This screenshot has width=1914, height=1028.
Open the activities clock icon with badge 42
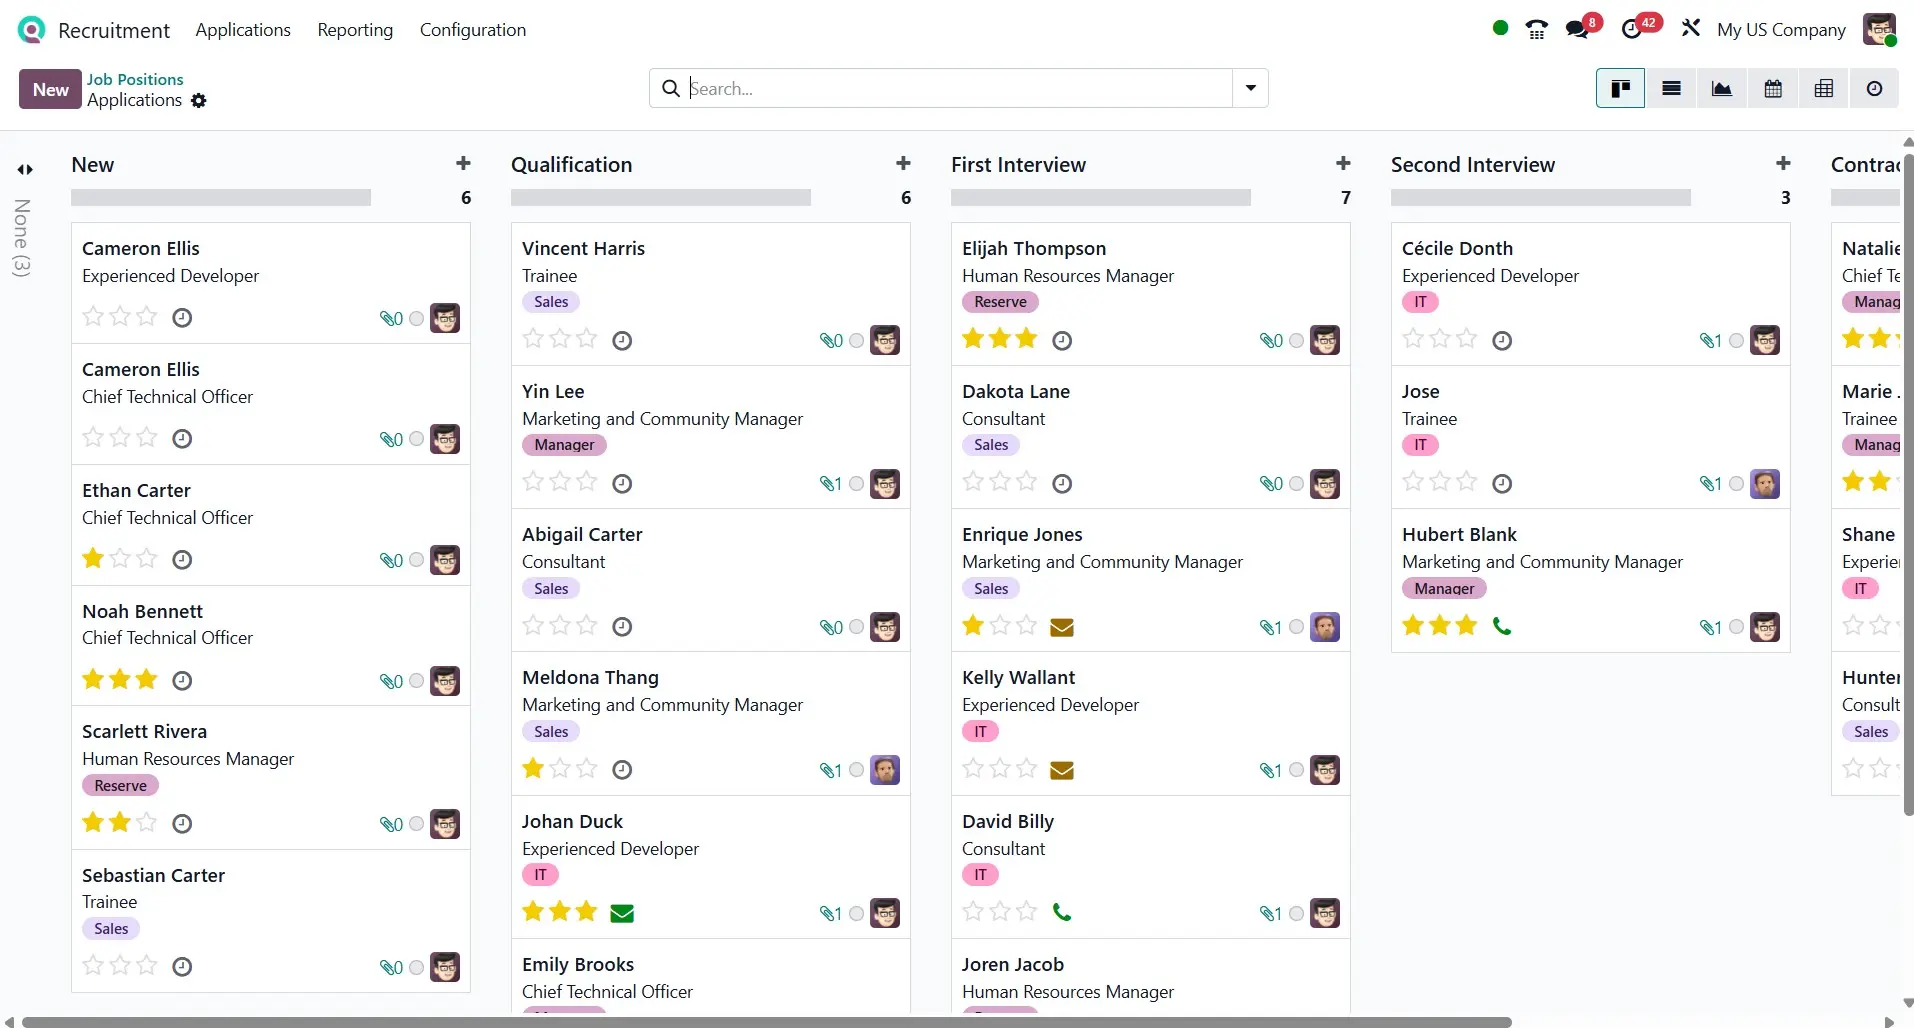(1632, 29)
